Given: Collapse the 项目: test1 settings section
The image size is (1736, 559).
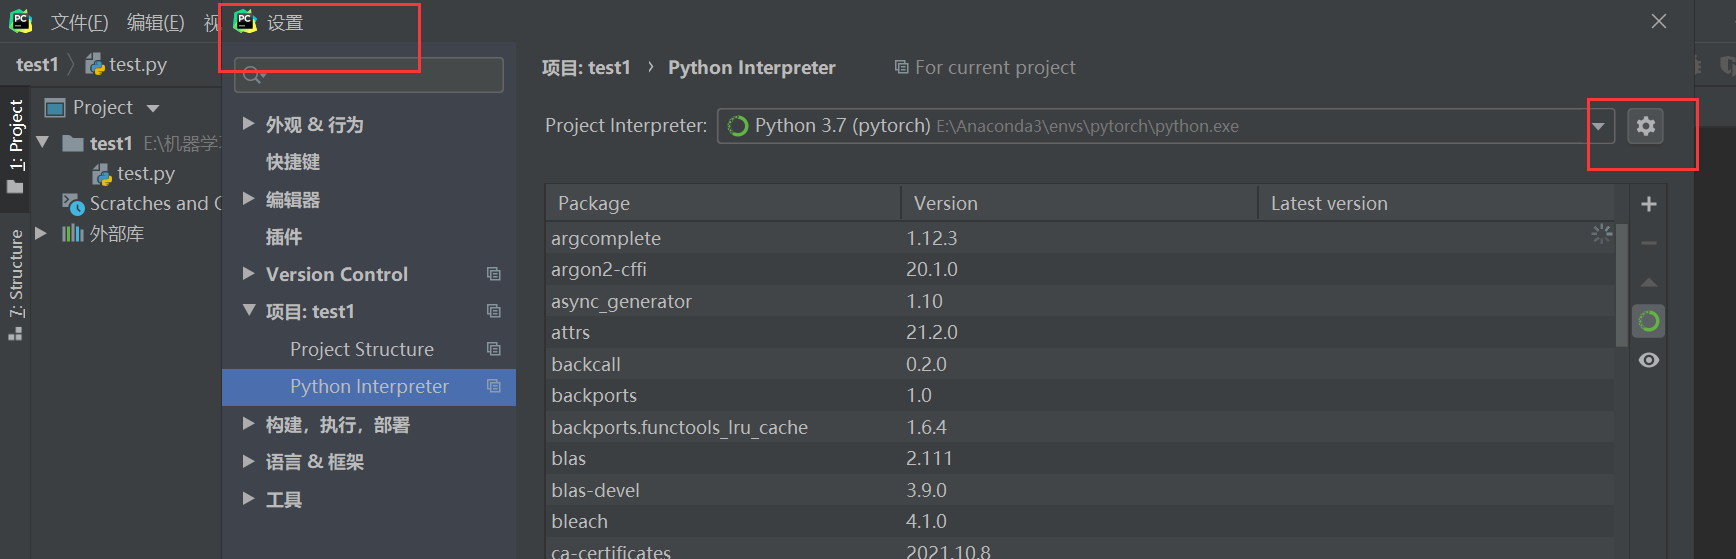Looking at the screenshot, I should [x=249, y=311].
